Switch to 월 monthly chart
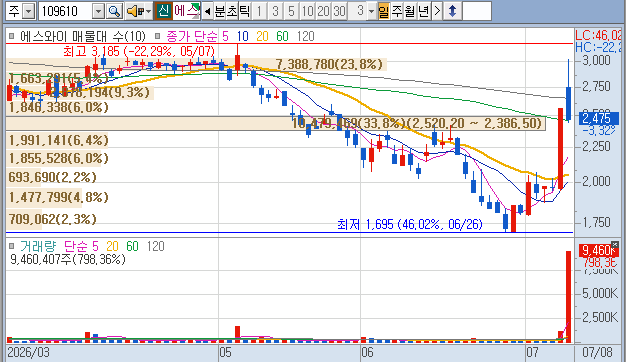Screen dimensions: 626x362 (x=410, y=11)
